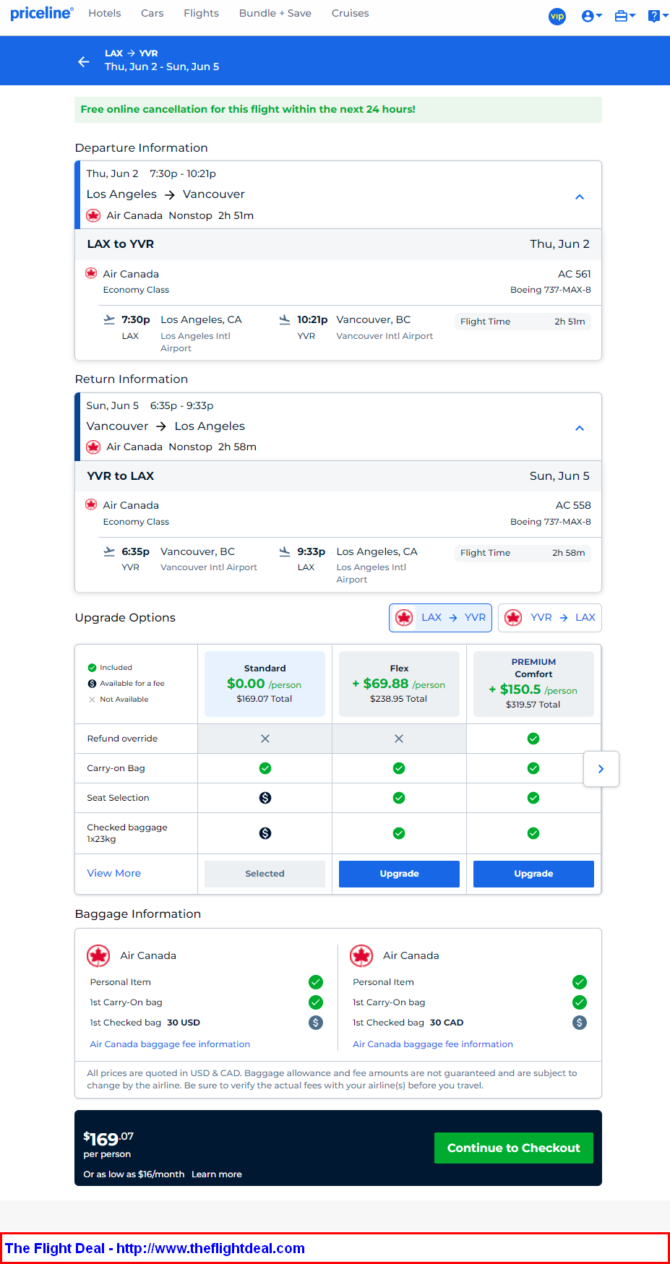
Task: Collapse the Vancouver to Los Angeles return details
Action: (x=579, y=428)
